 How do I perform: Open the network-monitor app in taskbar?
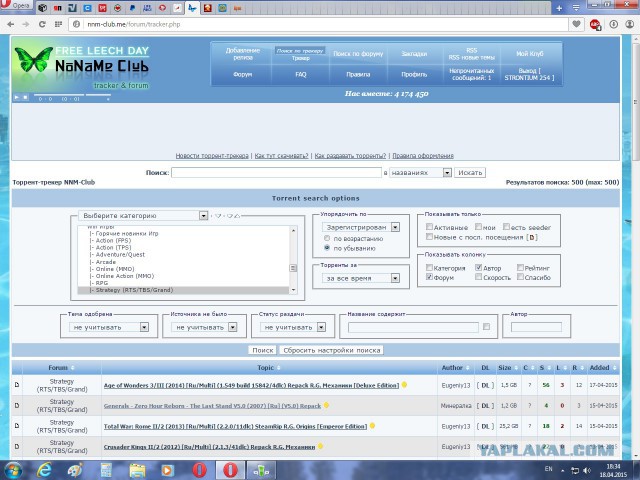261,470
